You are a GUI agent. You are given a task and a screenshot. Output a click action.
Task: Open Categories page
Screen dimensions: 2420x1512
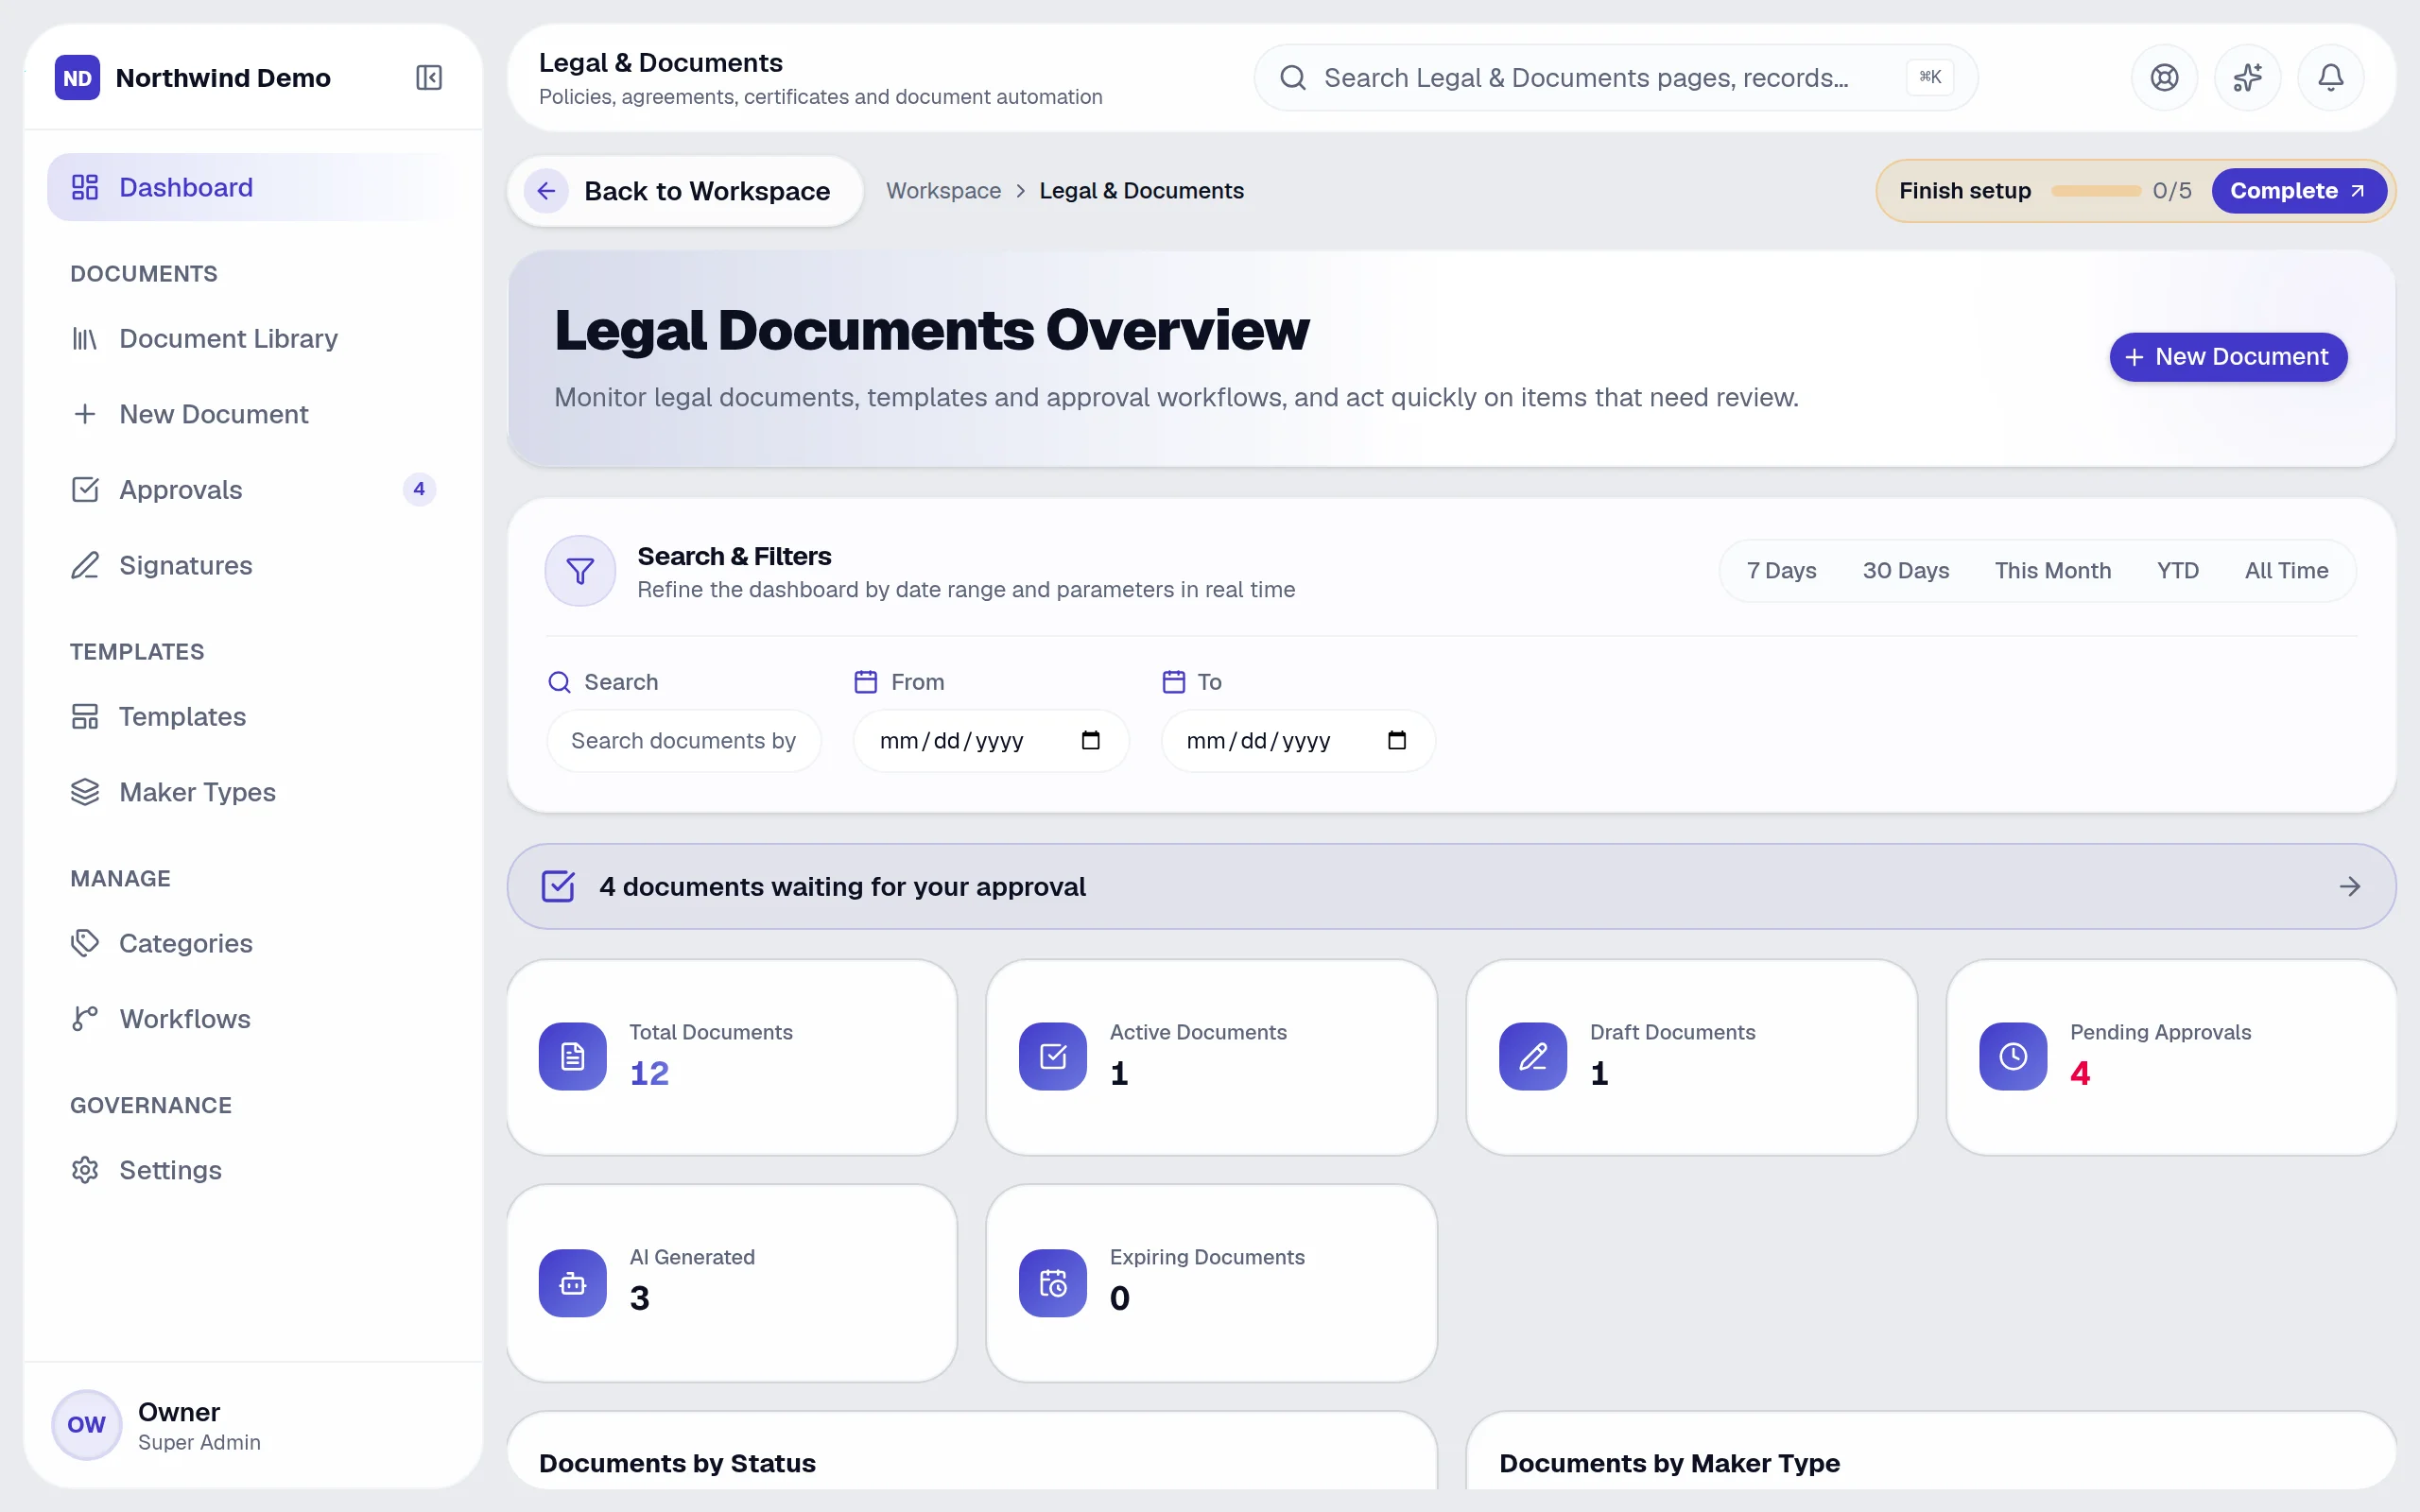(x=254, y=943)
